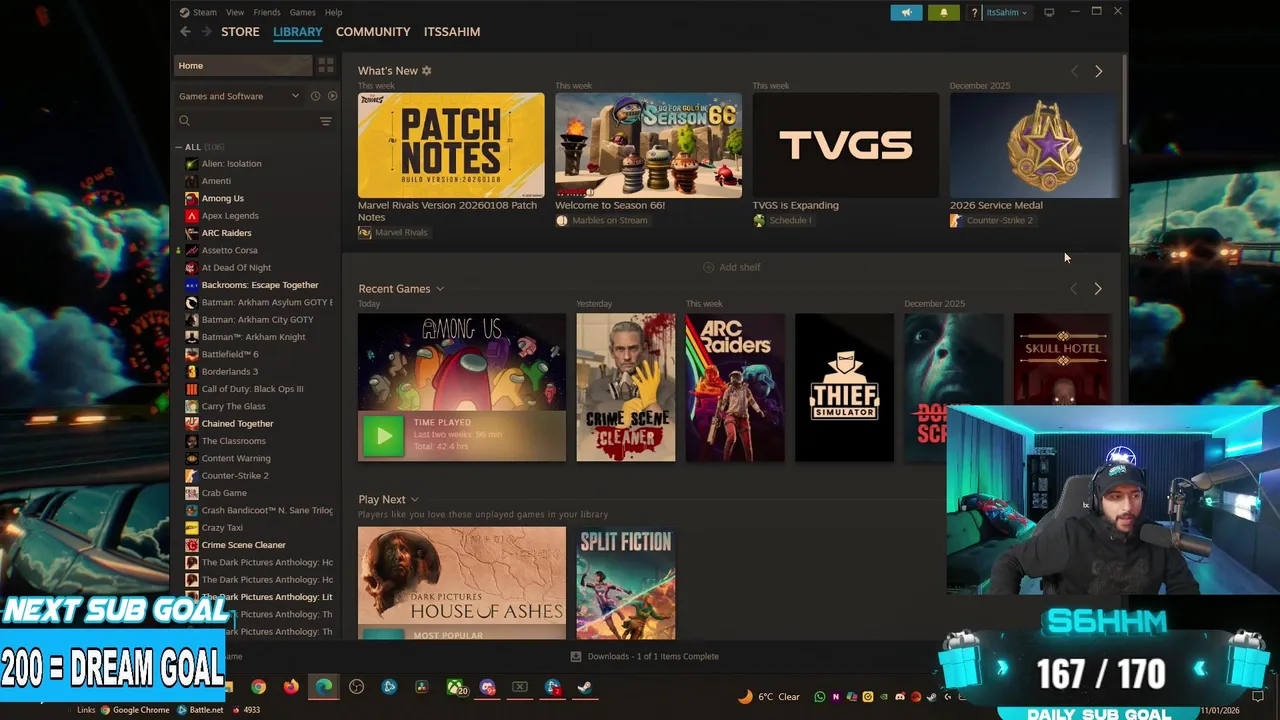Go back with the Steam back arrow
The height and width of the screenshot is (720, 1280).
click(x=185, y=32)
